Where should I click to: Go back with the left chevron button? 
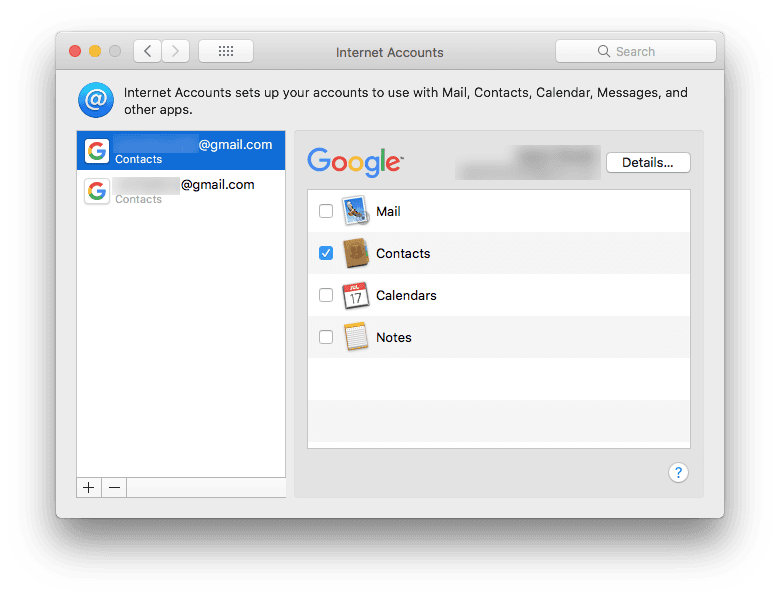click(x=147, y=51)
